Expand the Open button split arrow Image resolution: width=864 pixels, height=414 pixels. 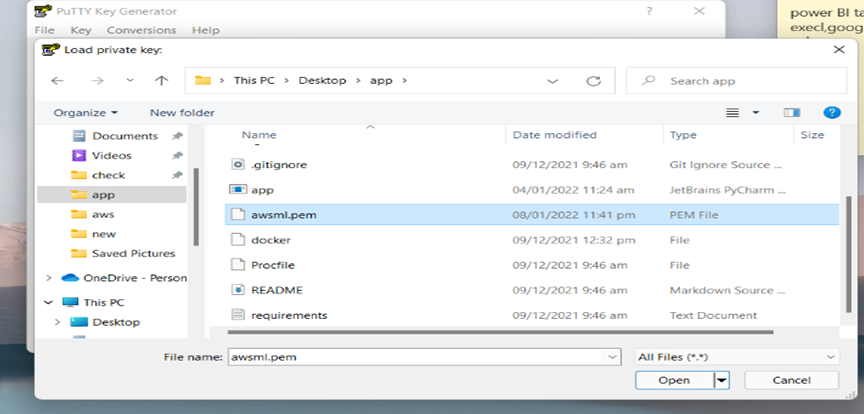coord(722,380)
